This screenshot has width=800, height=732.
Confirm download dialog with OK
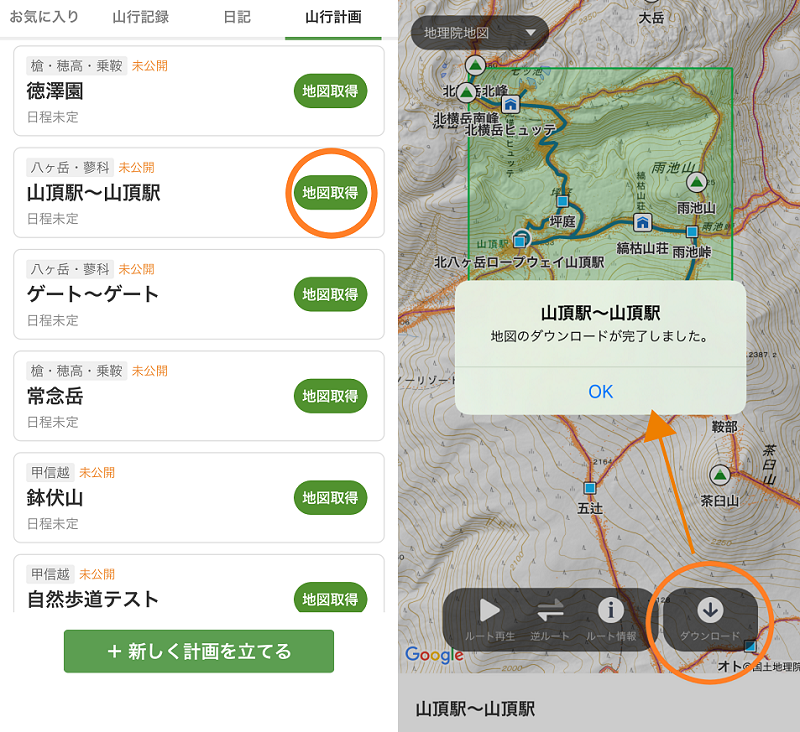601,391
